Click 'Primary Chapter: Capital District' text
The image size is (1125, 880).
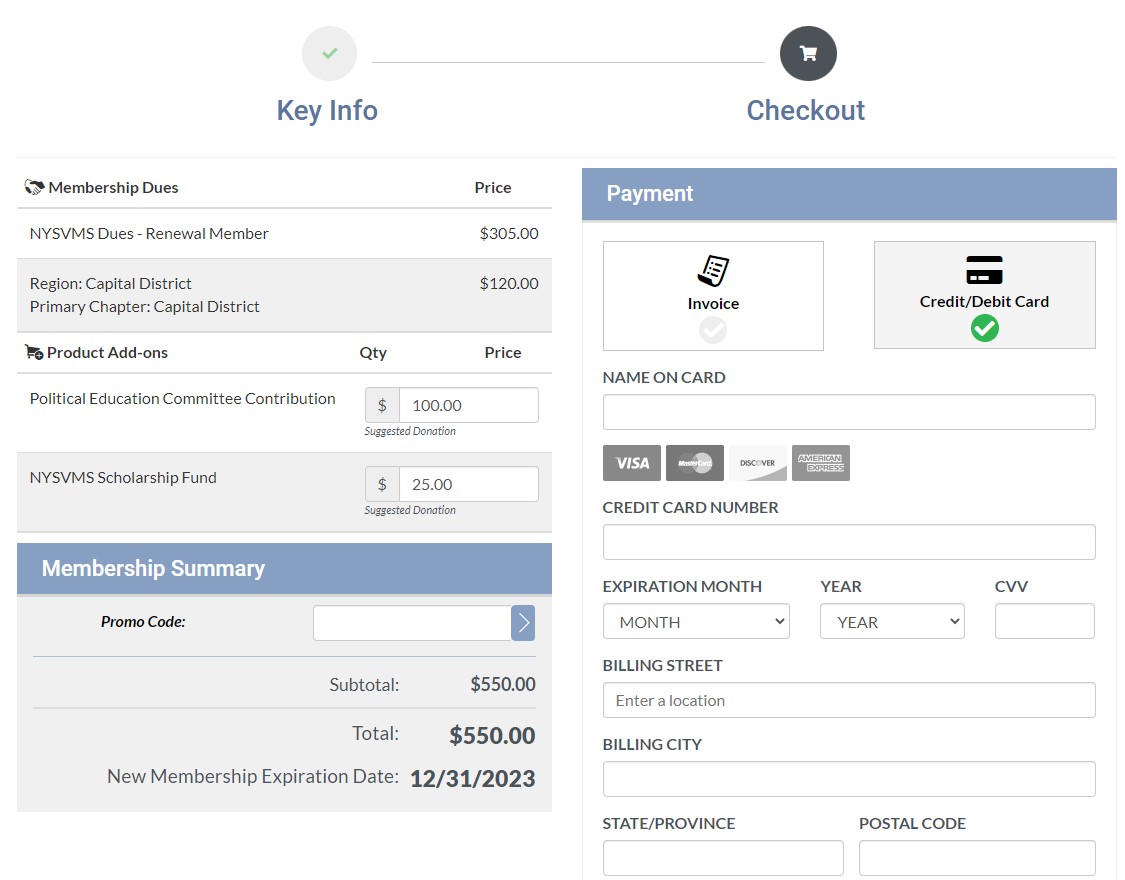coord(144,306)
